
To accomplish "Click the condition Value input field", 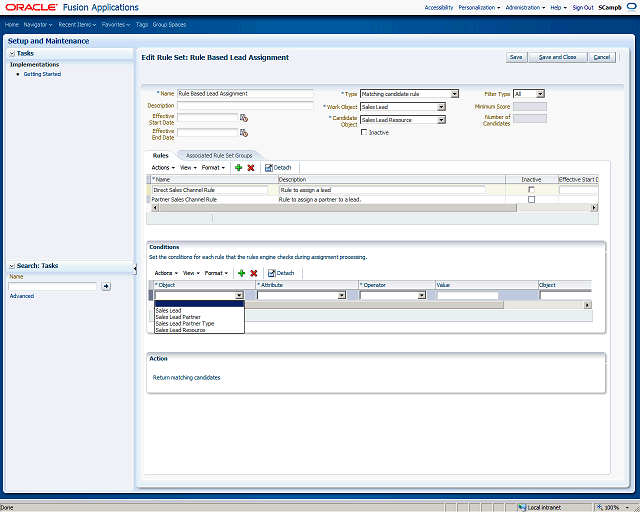I will pos(468,295).
